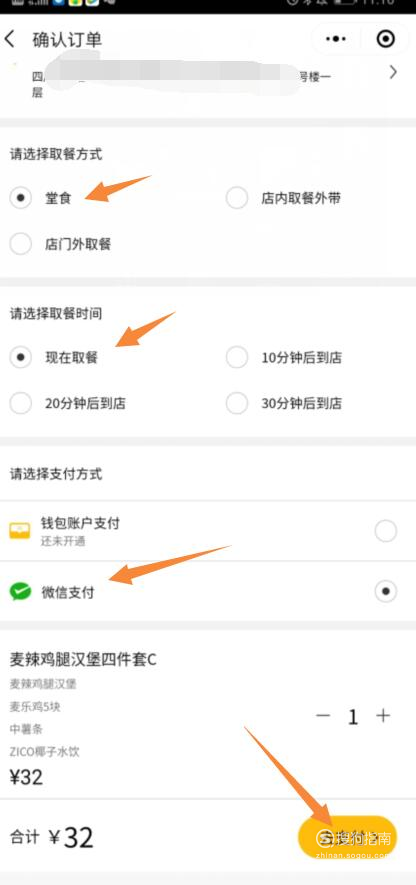Tap the yellow wallet icon

pos(20,531)
